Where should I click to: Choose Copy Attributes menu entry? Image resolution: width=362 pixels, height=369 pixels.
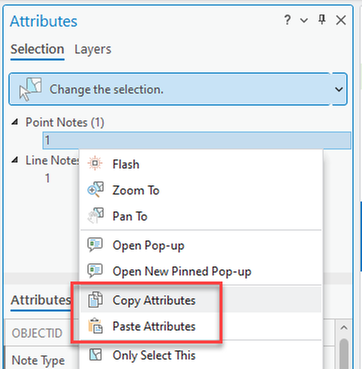click(201, 300)
